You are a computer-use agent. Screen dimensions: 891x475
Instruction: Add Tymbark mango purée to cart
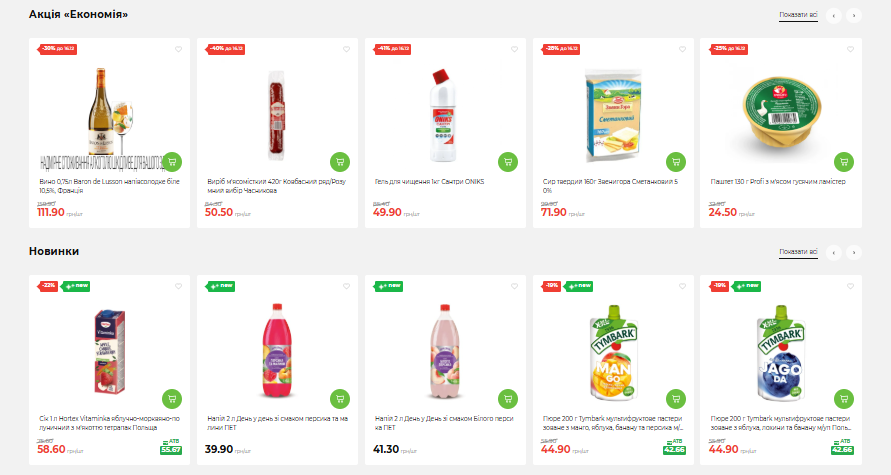[676, 397]
